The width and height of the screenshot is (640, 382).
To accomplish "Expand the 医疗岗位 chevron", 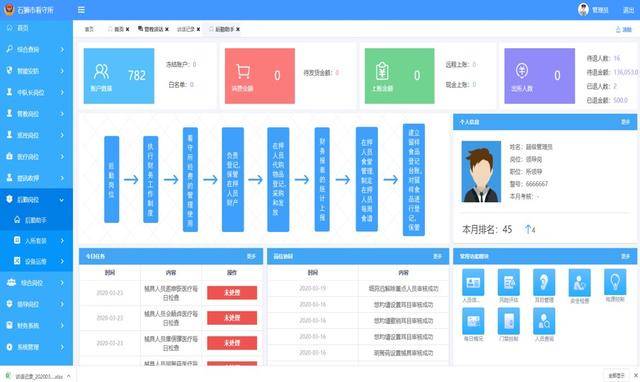I will 62,156.
